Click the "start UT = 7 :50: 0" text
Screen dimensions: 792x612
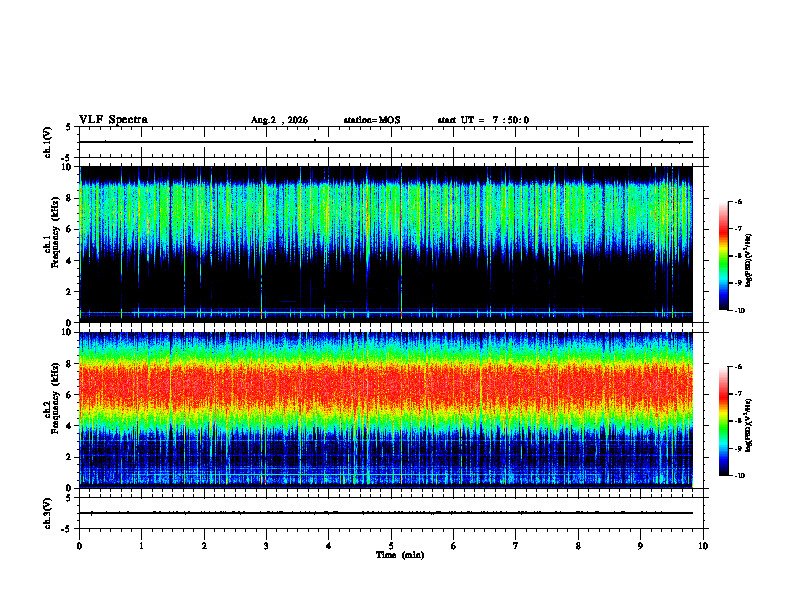(483, 120)
